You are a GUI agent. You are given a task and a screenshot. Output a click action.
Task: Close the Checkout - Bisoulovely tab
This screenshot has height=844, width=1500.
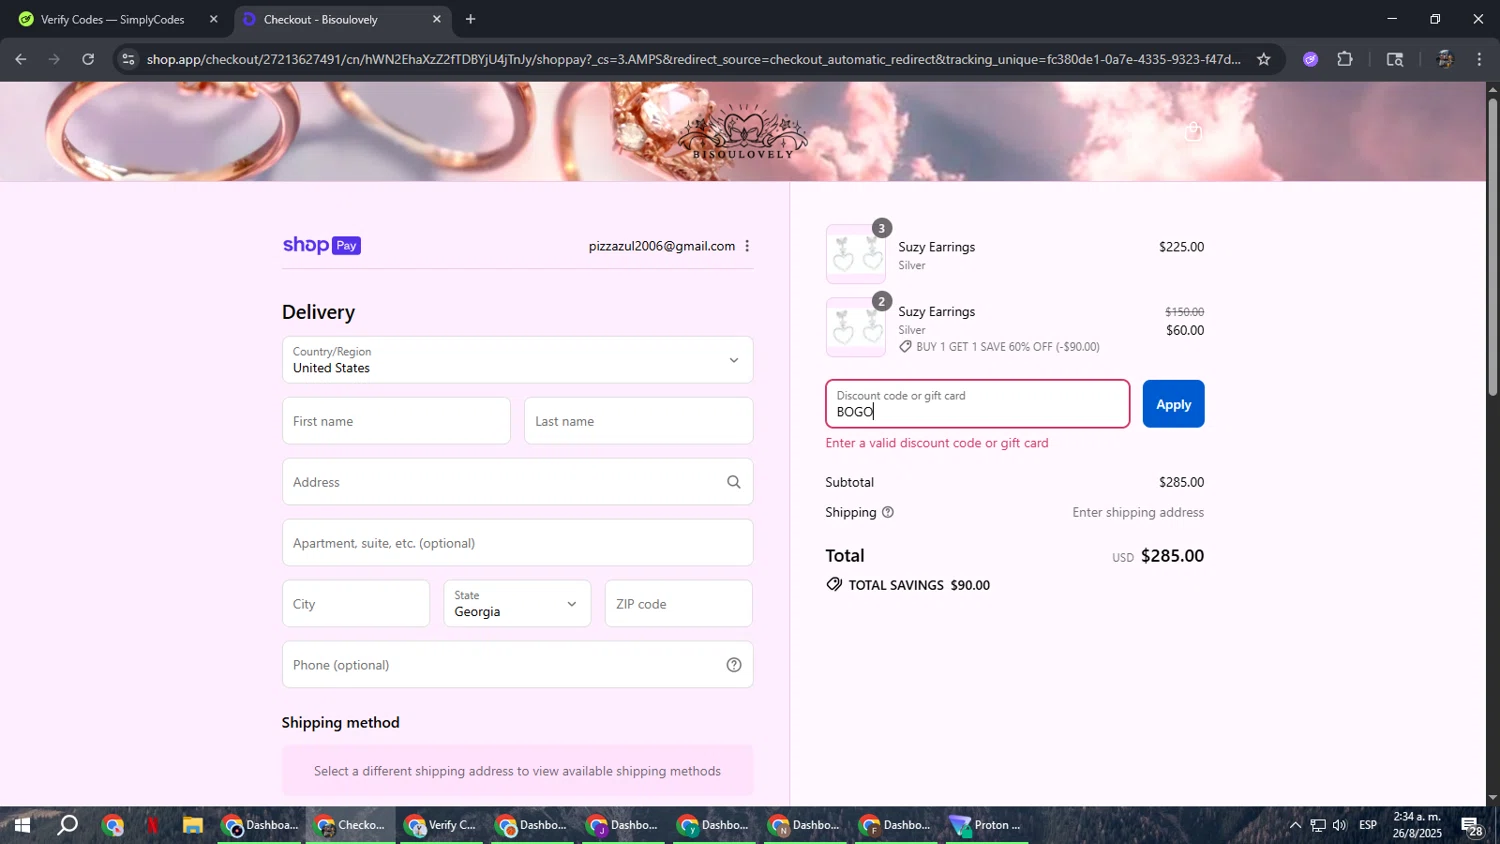point(437,19)
